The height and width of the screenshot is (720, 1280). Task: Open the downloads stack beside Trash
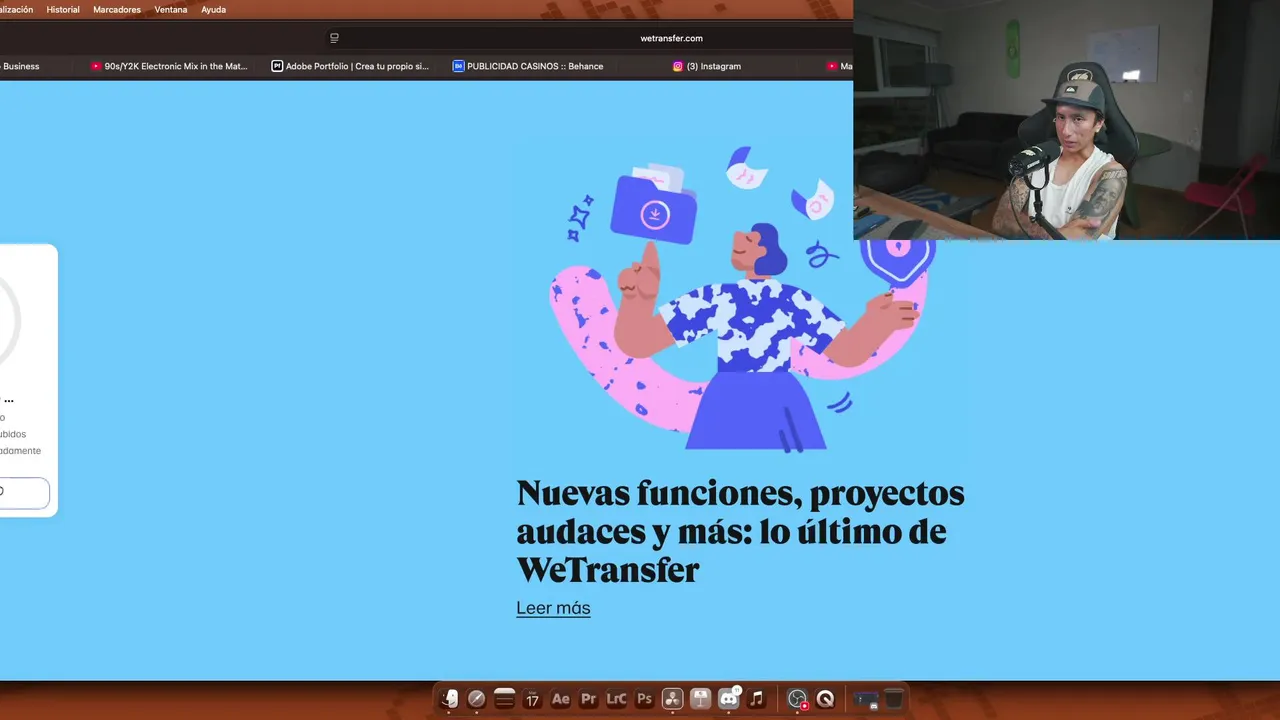(866, 699)
